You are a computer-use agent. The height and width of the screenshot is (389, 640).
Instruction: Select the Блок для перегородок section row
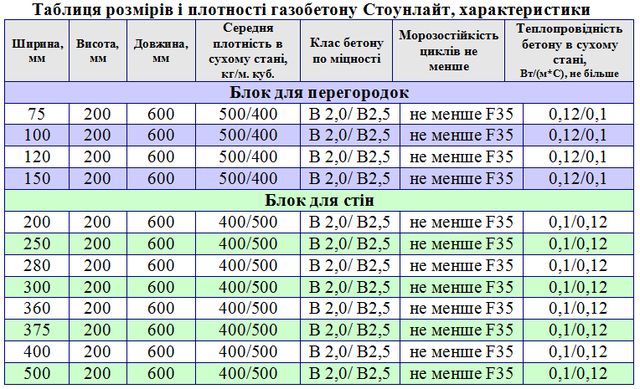319,93
